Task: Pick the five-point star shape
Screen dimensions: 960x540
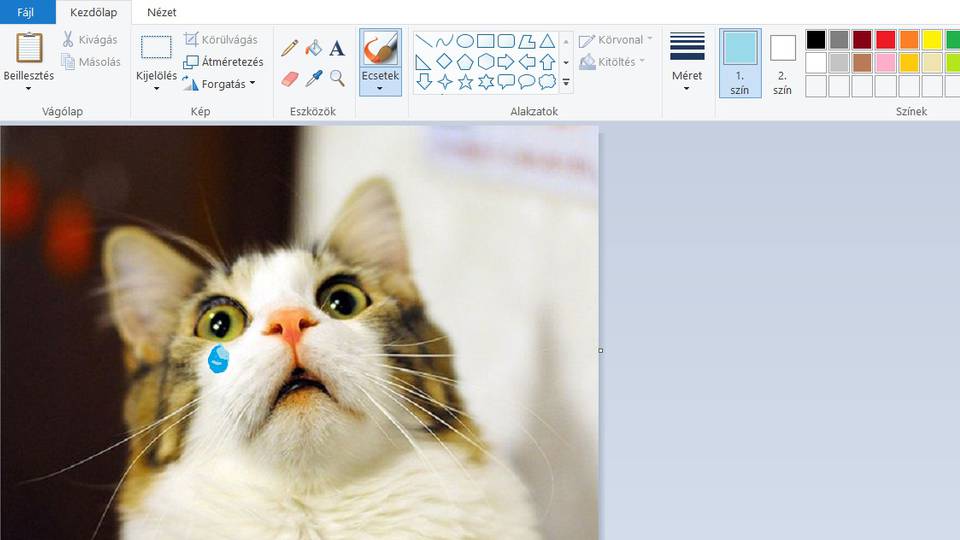Action: (465, 82)
